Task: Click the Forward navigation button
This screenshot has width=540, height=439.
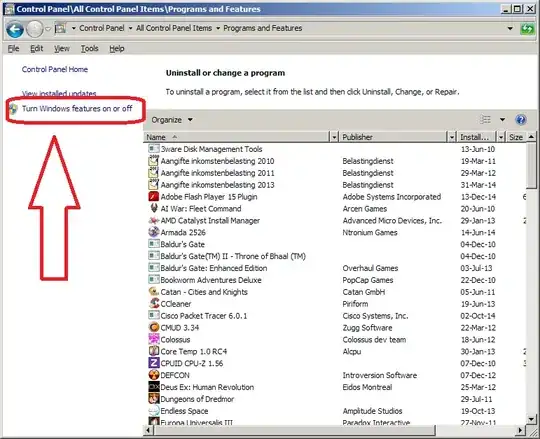Action: 35,29
